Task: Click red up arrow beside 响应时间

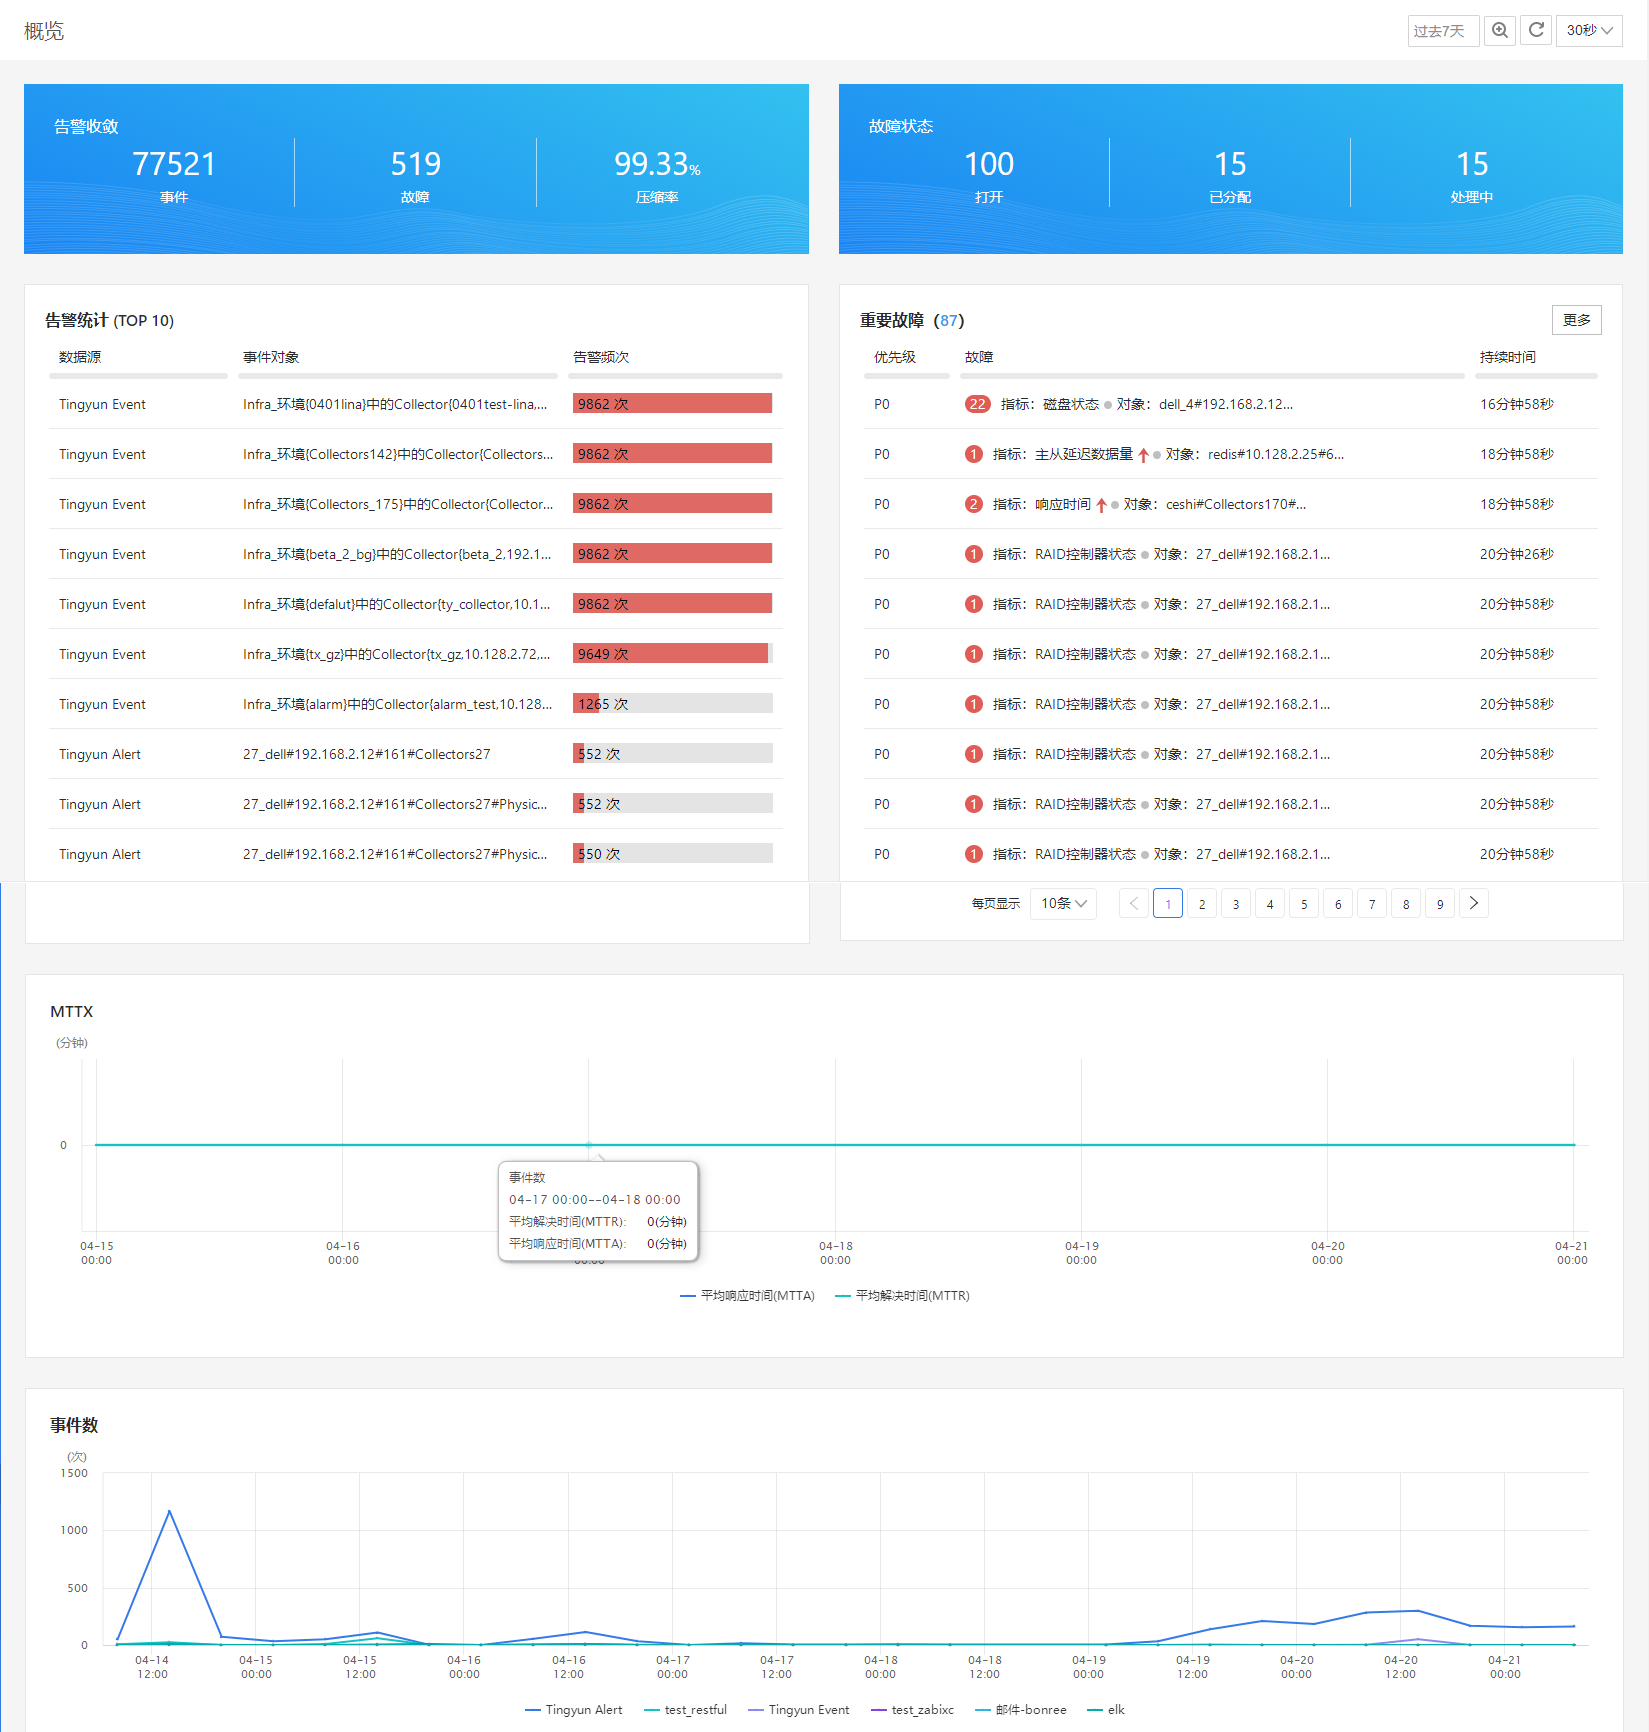Action: 1101,505
